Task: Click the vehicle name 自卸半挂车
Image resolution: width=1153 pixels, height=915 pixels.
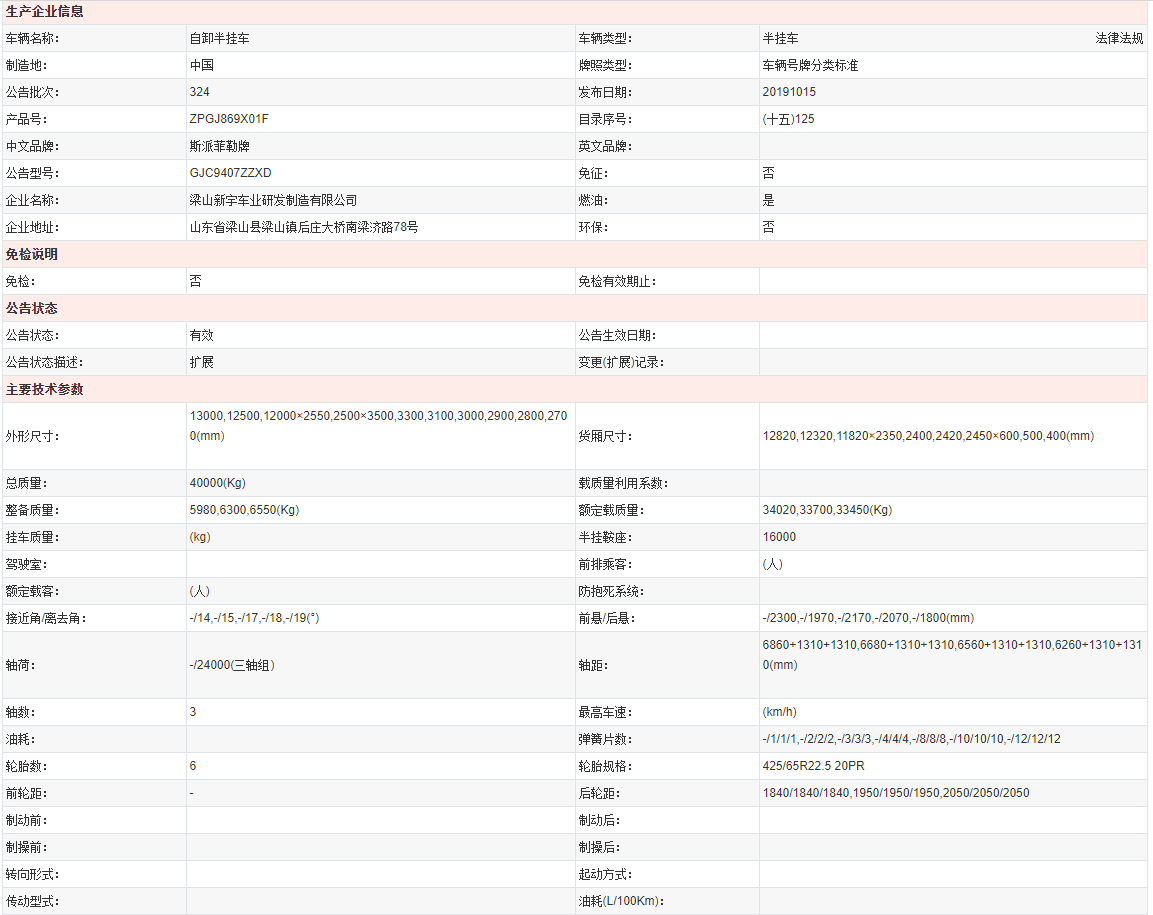Action: click(219, 38)
